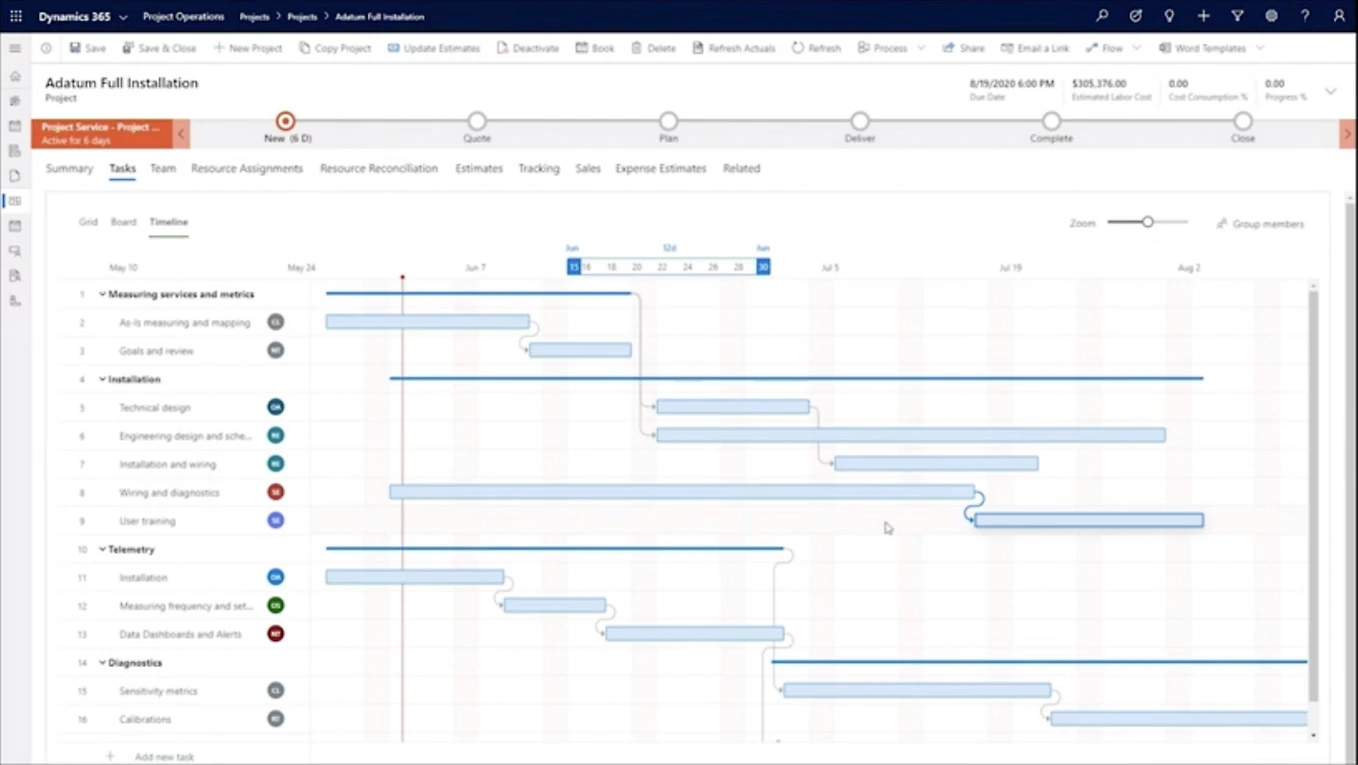This screenshot has width=1358, height=765.
Task: Adjust the Zoom slider handle
Action: tap(1148, 222)
